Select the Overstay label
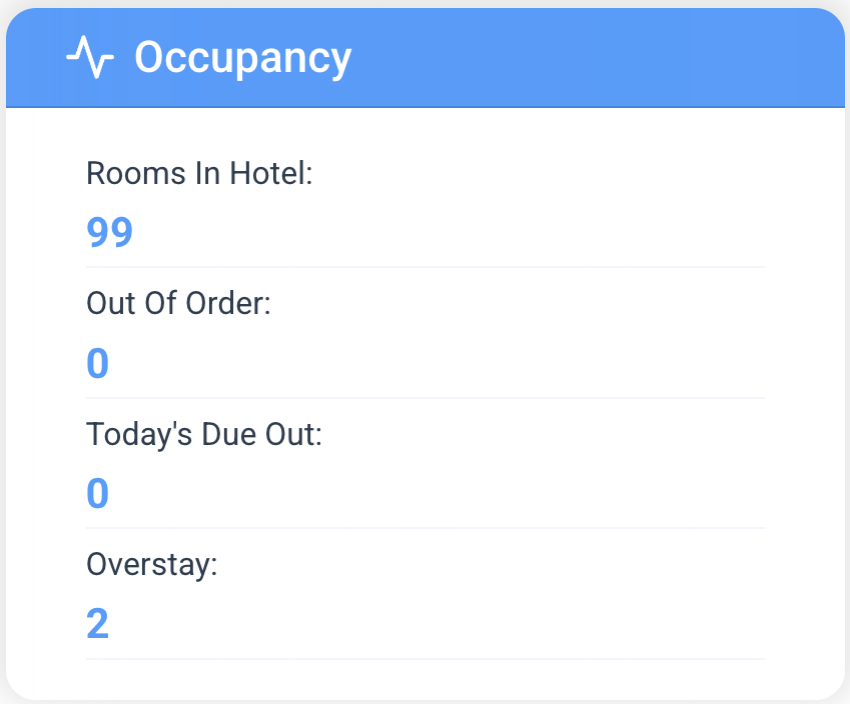The width and height of the screenshot is (850, 704). click(x=152, y=564)
